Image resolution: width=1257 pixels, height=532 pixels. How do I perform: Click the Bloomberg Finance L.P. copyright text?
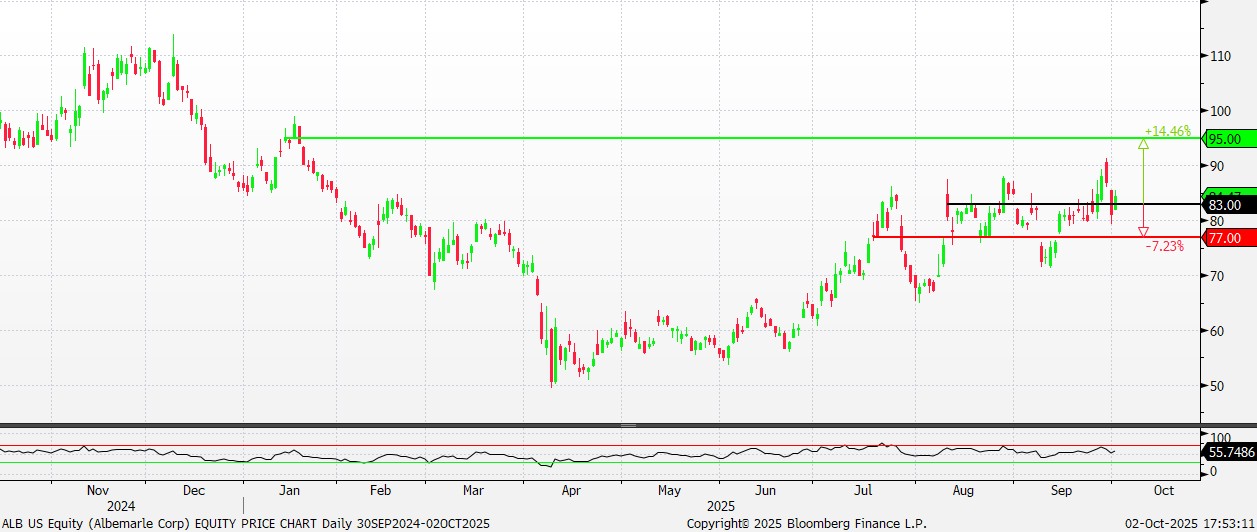[x=806, y=523]
